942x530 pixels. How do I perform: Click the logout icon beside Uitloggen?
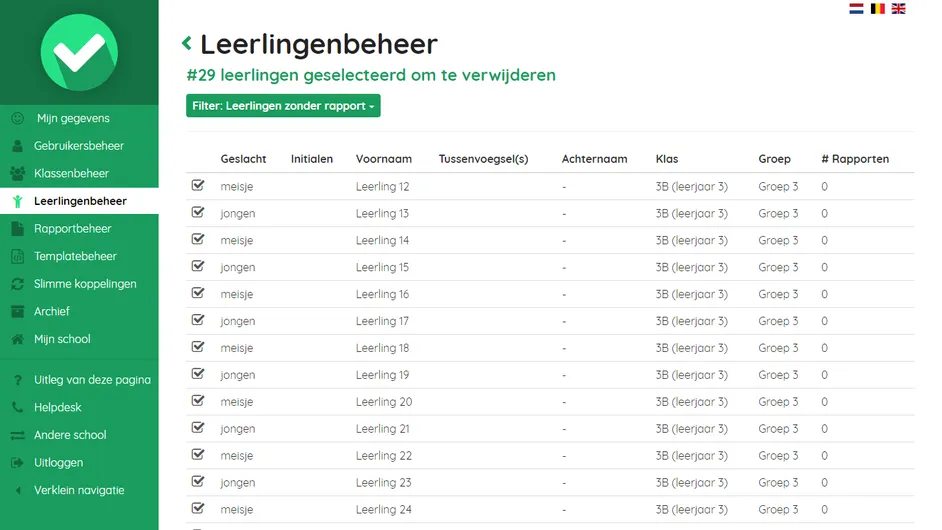click(17, 463)
